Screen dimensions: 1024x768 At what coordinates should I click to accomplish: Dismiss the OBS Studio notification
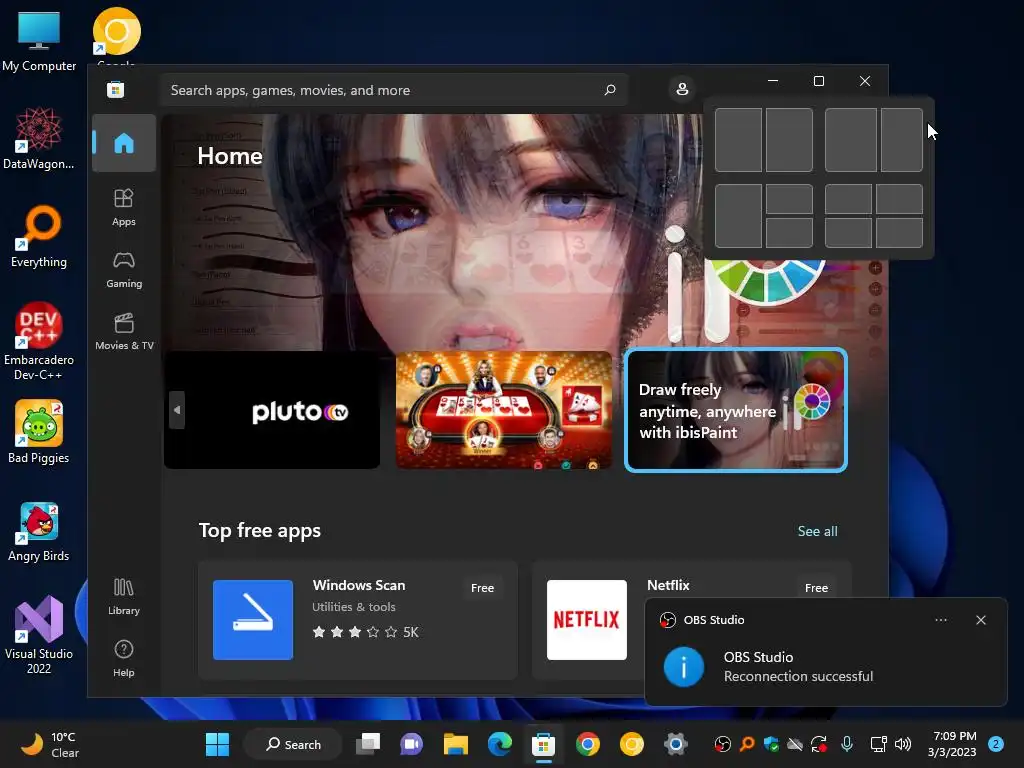pyautogui.click(x=980, y=620)
